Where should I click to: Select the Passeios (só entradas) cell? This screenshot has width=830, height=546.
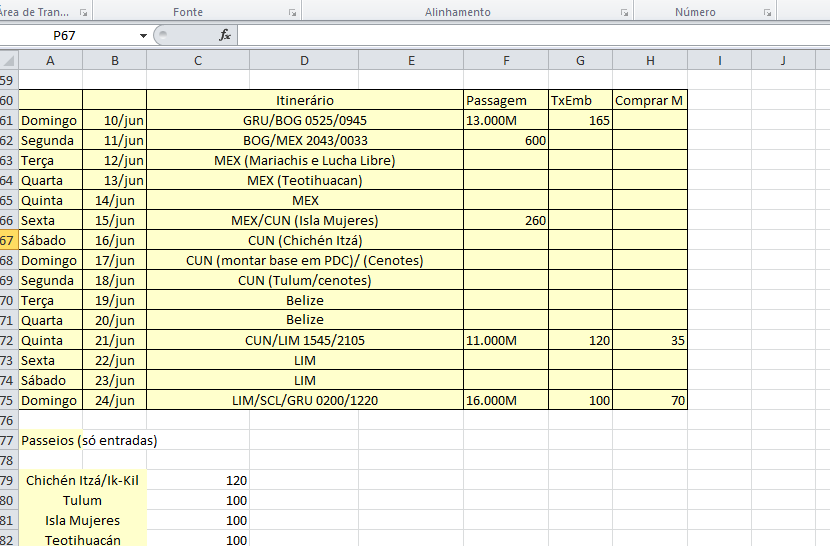coord(89,440)
